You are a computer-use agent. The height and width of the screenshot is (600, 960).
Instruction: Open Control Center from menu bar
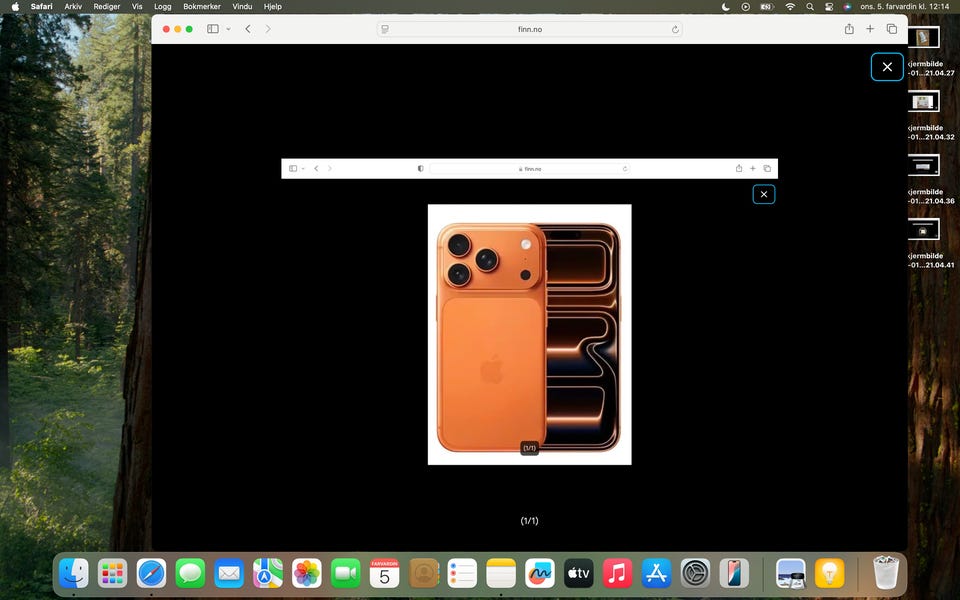[829, 6]
